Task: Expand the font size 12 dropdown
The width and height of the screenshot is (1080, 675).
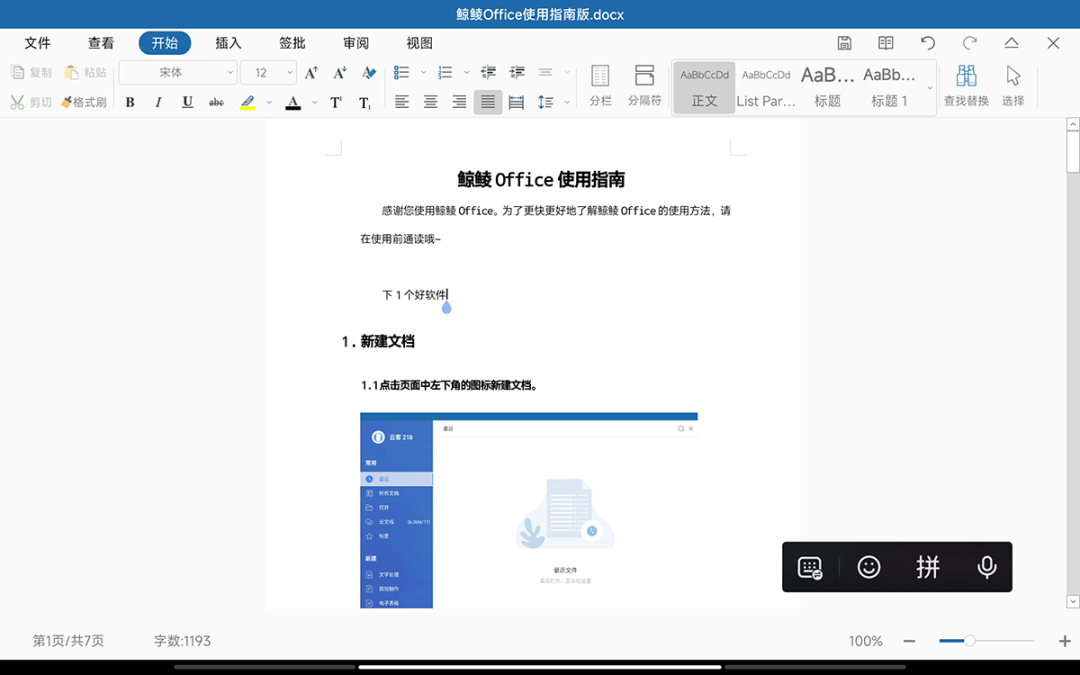Action: coord(290,73)
